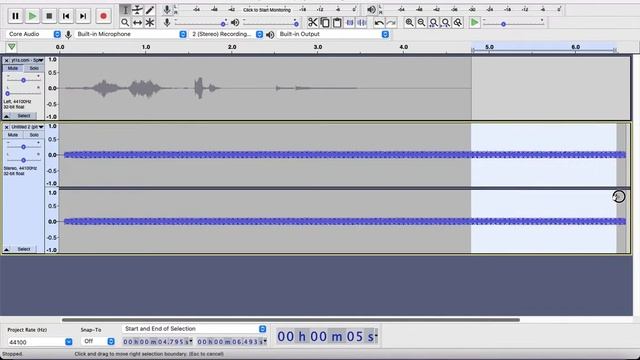This screenshot has width=640, height=360.
Task: Open the record meter microphone menu
Action: 167,10
